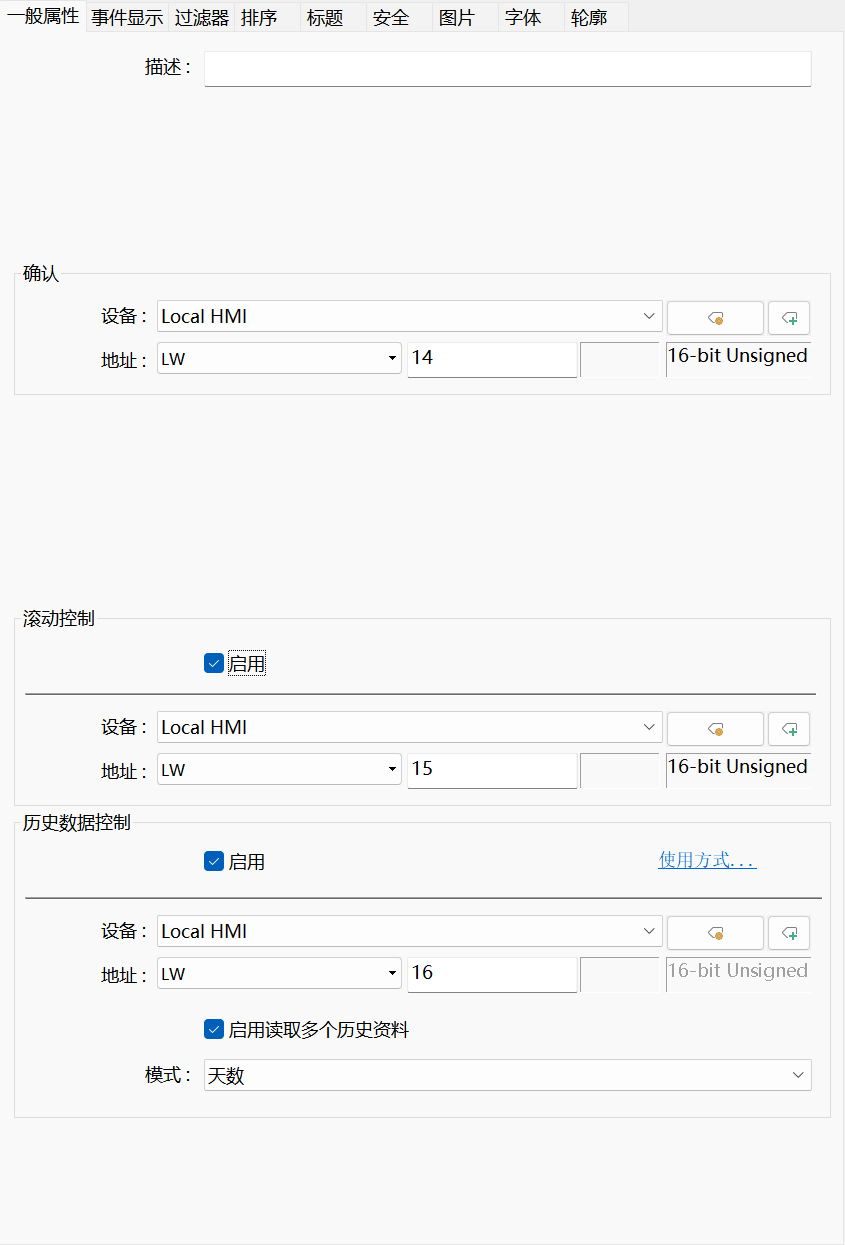Open 设备 dropdown in 滚动控制 section
Viewport: 845px width, 1245px height.
(410, 727)
